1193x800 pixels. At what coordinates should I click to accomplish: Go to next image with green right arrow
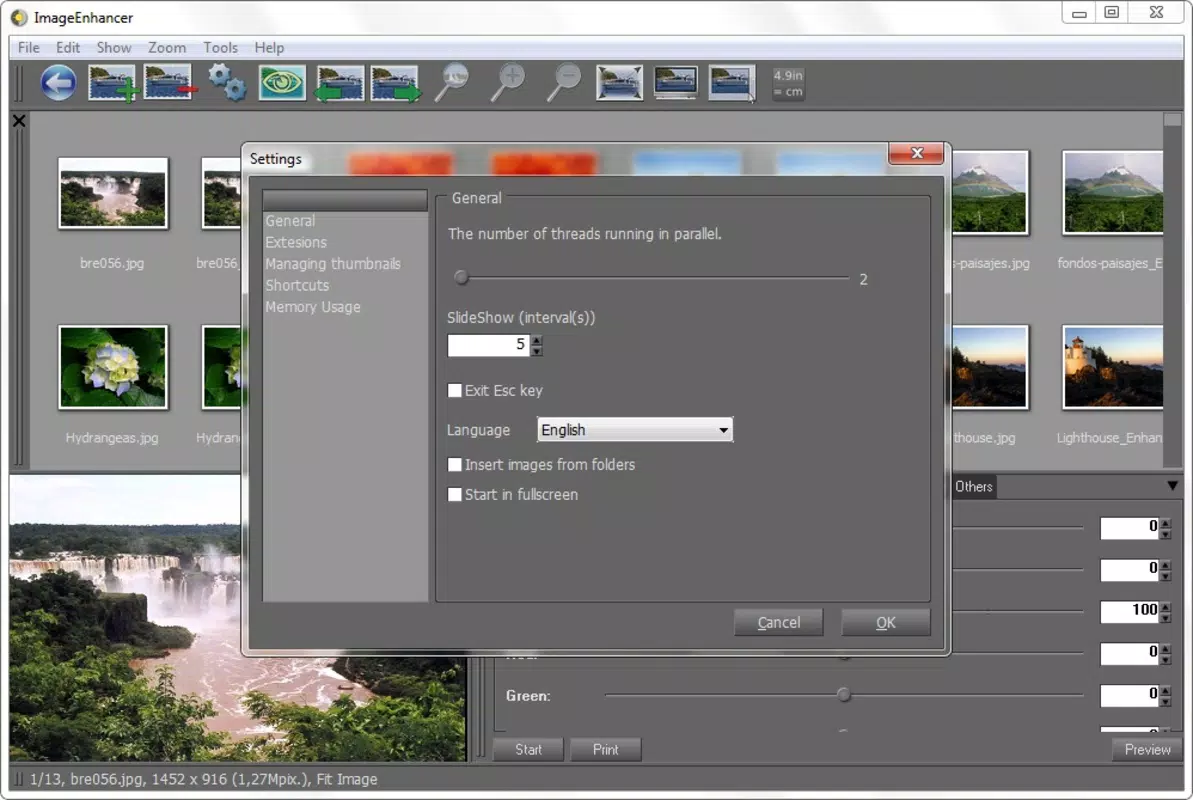(395, 83)
